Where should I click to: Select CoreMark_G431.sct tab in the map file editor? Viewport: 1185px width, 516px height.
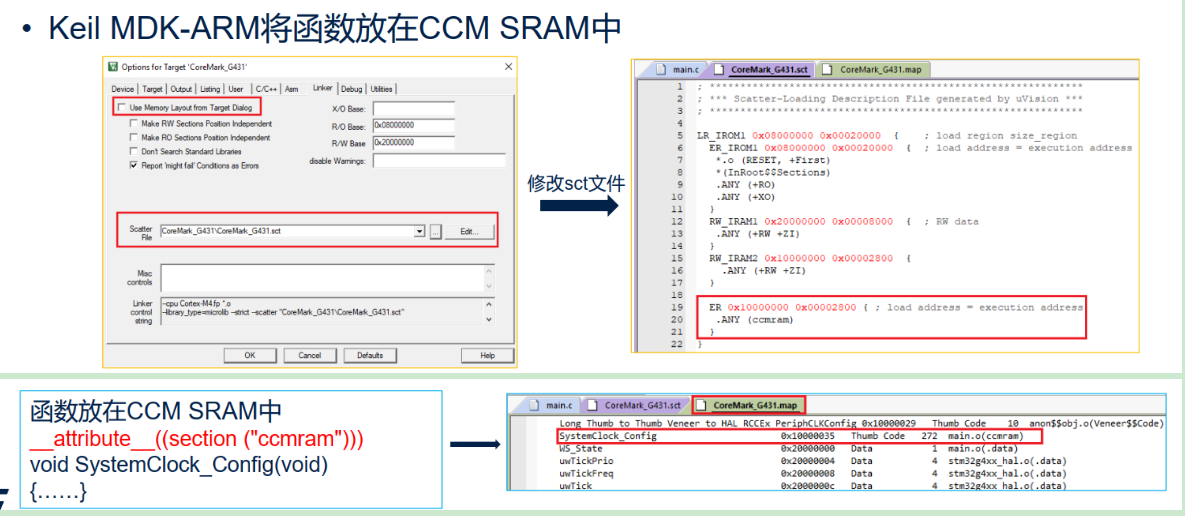(639, 404)
